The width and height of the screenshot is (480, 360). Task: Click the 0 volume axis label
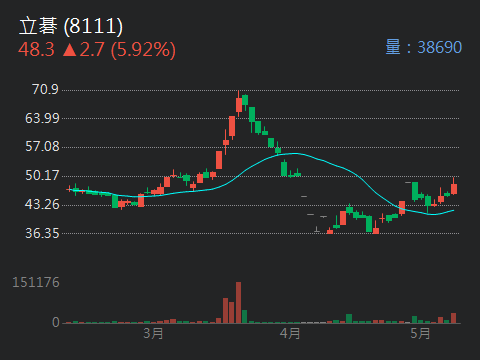pyautogui.click(x=56, y=322)
